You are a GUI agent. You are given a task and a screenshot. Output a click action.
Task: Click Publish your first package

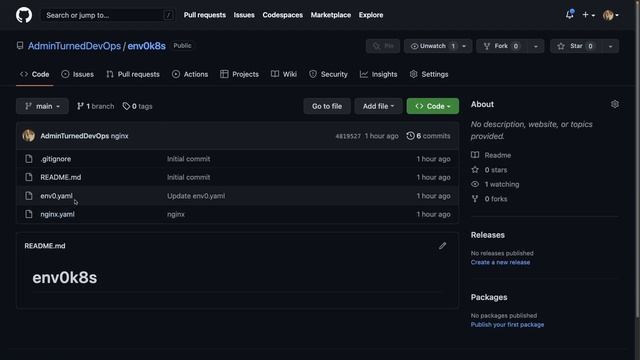click(507, 325)
